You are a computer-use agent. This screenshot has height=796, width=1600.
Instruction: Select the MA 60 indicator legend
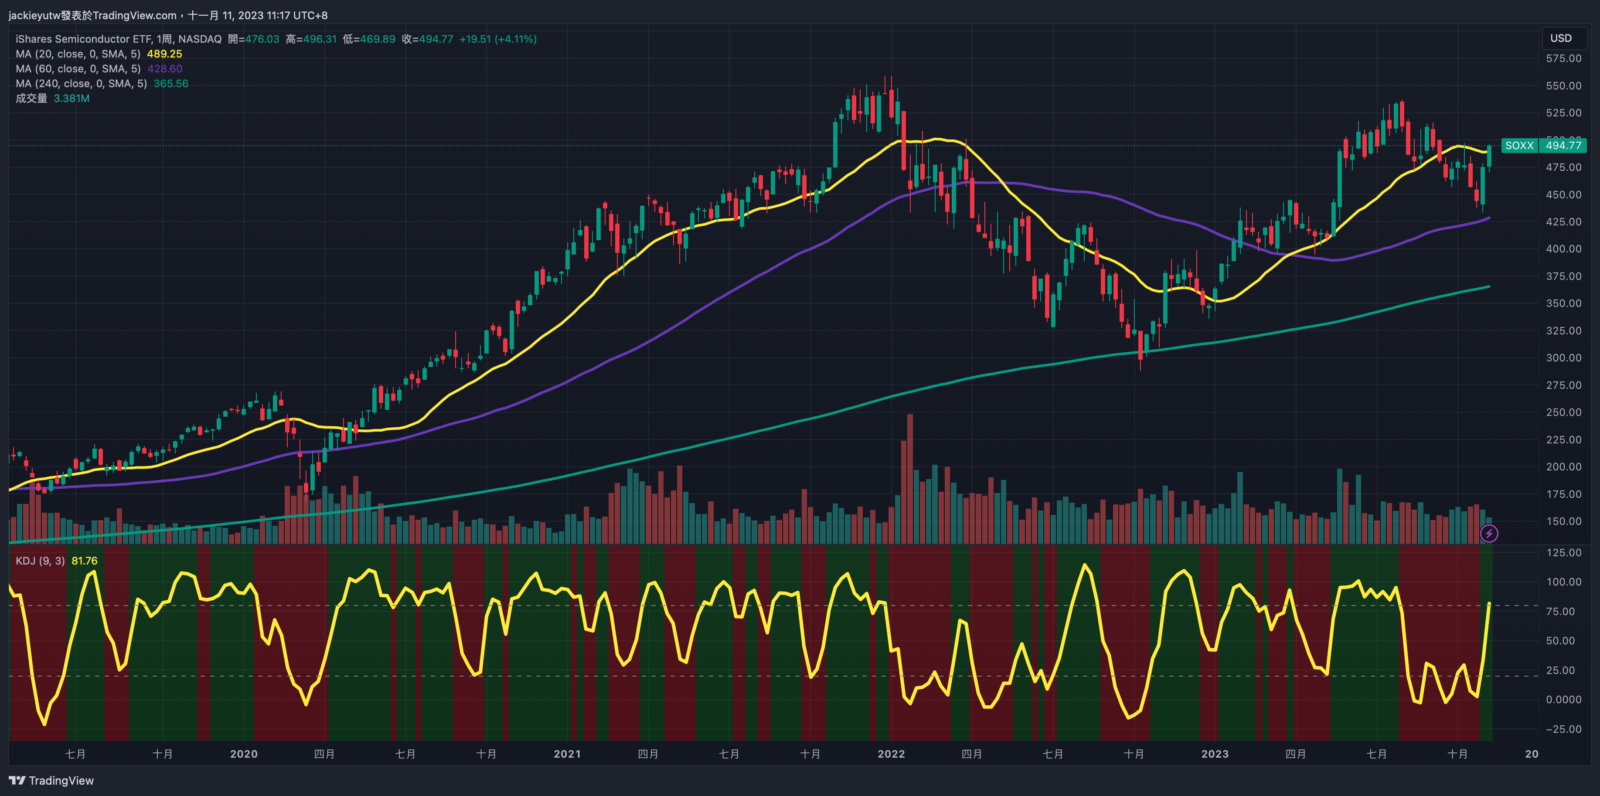(78, 69)
